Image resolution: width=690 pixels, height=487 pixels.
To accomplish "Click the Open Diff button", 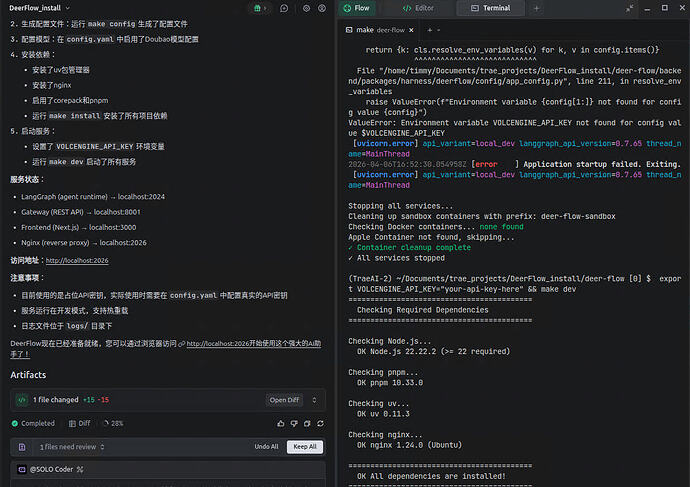I will coord(284,400).
